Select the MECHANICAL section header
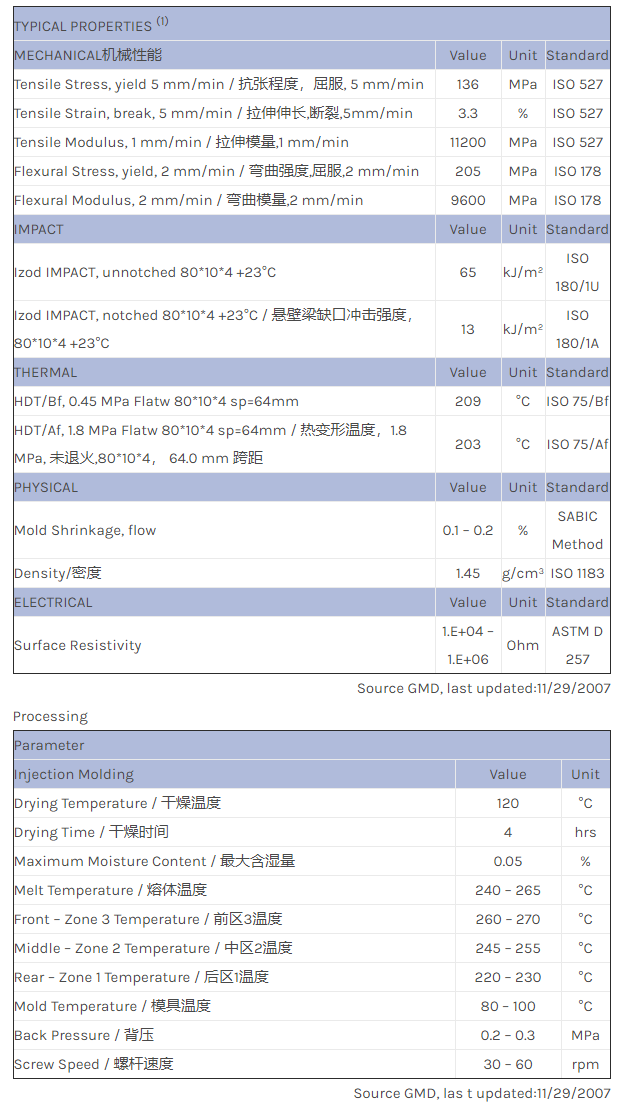This screenshot has height=1109, width=621. [88, 55]
